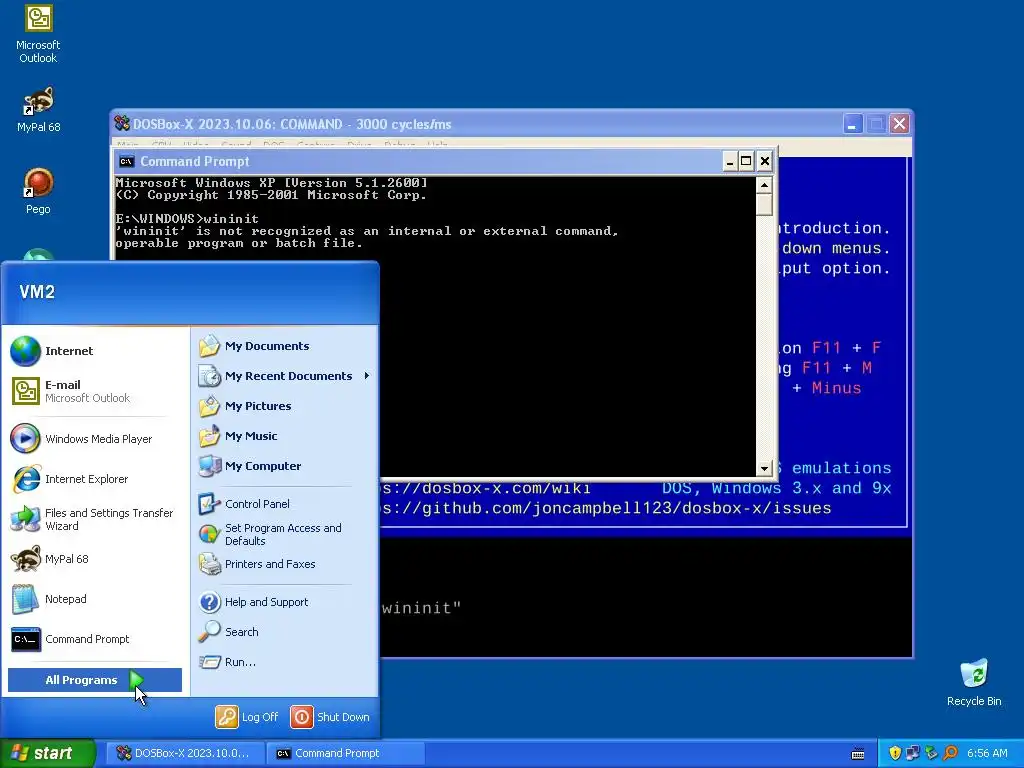Click the on-screen keyboard icon in taskbar
This screenshot has width=1024, height=768.
858,754
